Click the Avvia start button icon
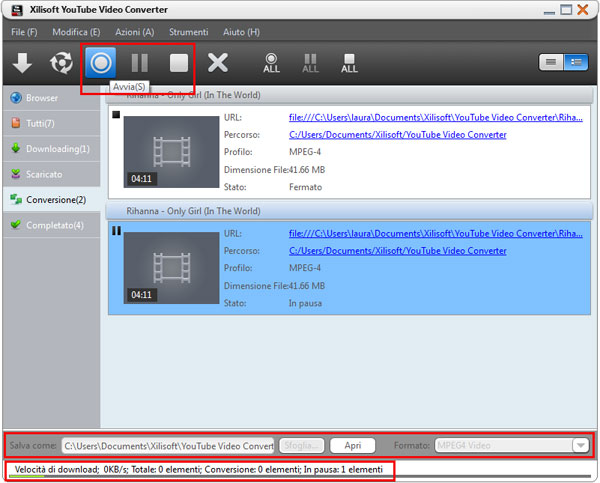600x483 pixels. click(101, 63)
